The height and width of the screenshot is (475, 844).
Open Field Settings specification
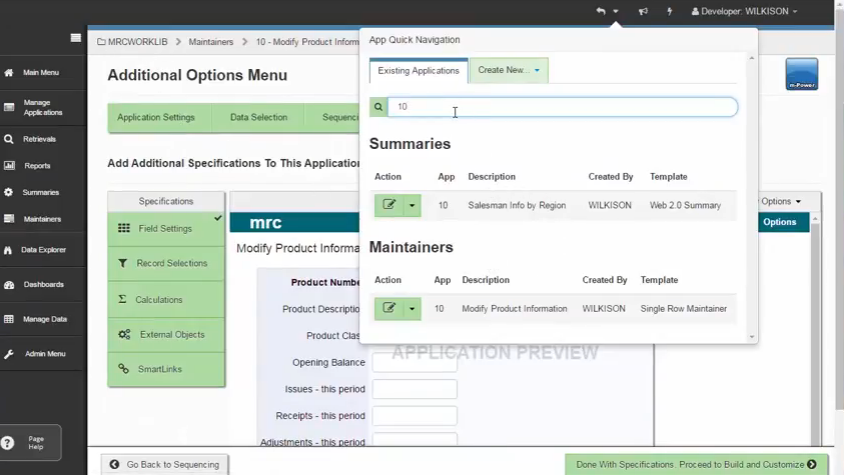[x=166, y=229]
